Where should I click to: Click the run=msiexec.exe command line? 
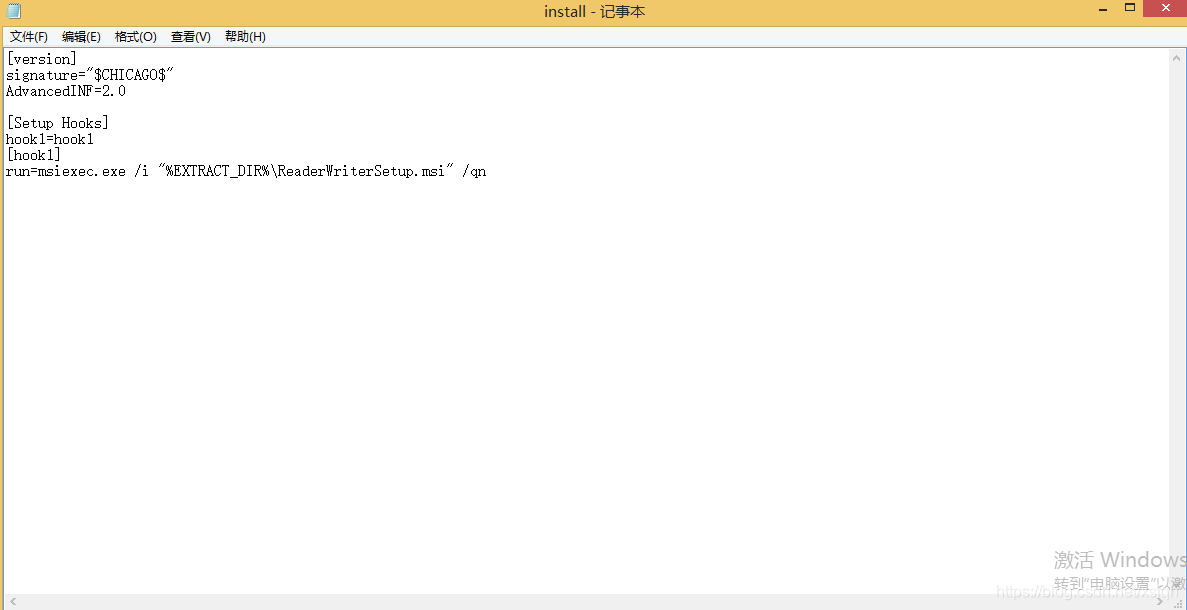[246, 172]
